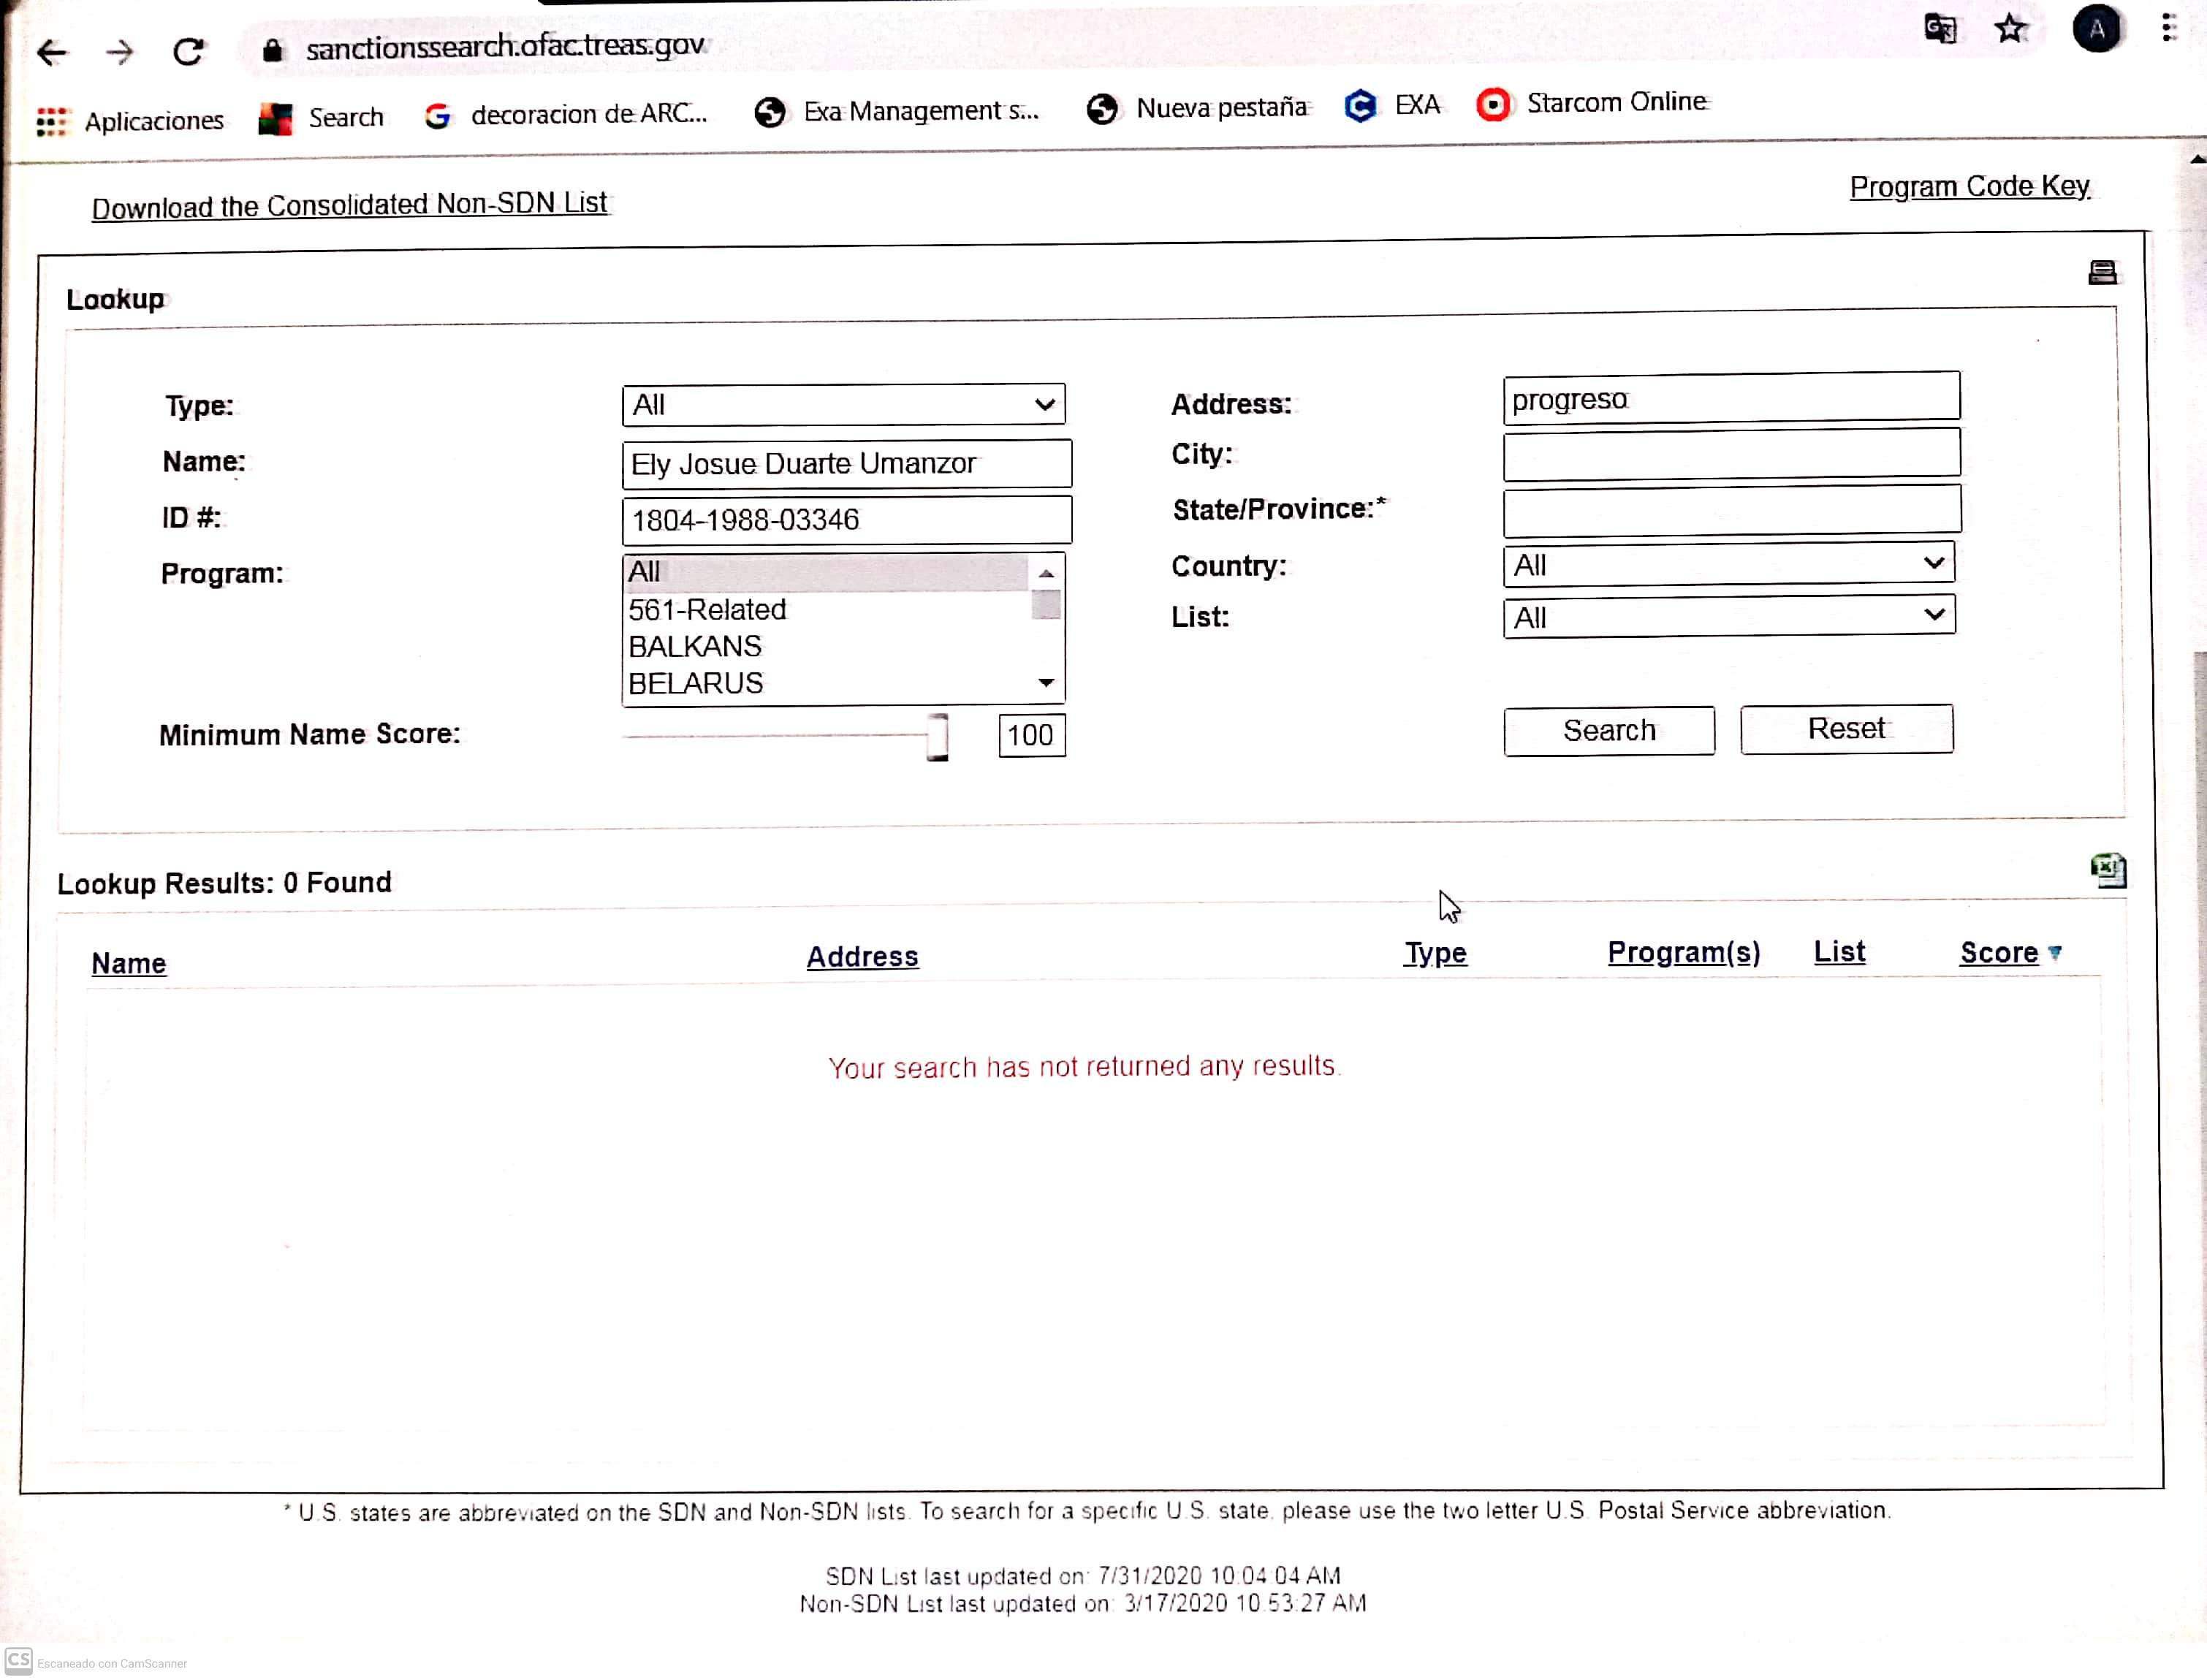Bookmark page with star icon
2207x1680 pixels.
[2011, 29]
